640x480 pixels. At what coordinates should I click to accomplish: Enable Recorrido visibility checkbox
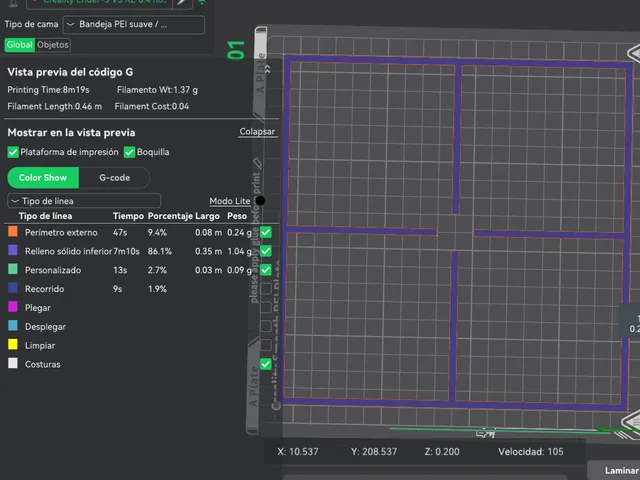[266, 289]
